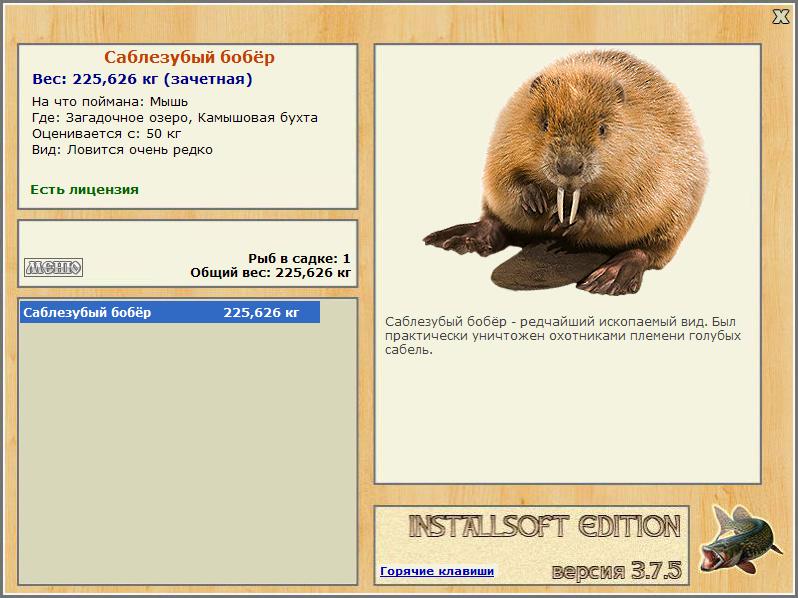Image resolution: width=798 pixels, height=598 pixels.
Task: Click the title Саблезубый бобёр heading
Action: (x=189, y=57)
